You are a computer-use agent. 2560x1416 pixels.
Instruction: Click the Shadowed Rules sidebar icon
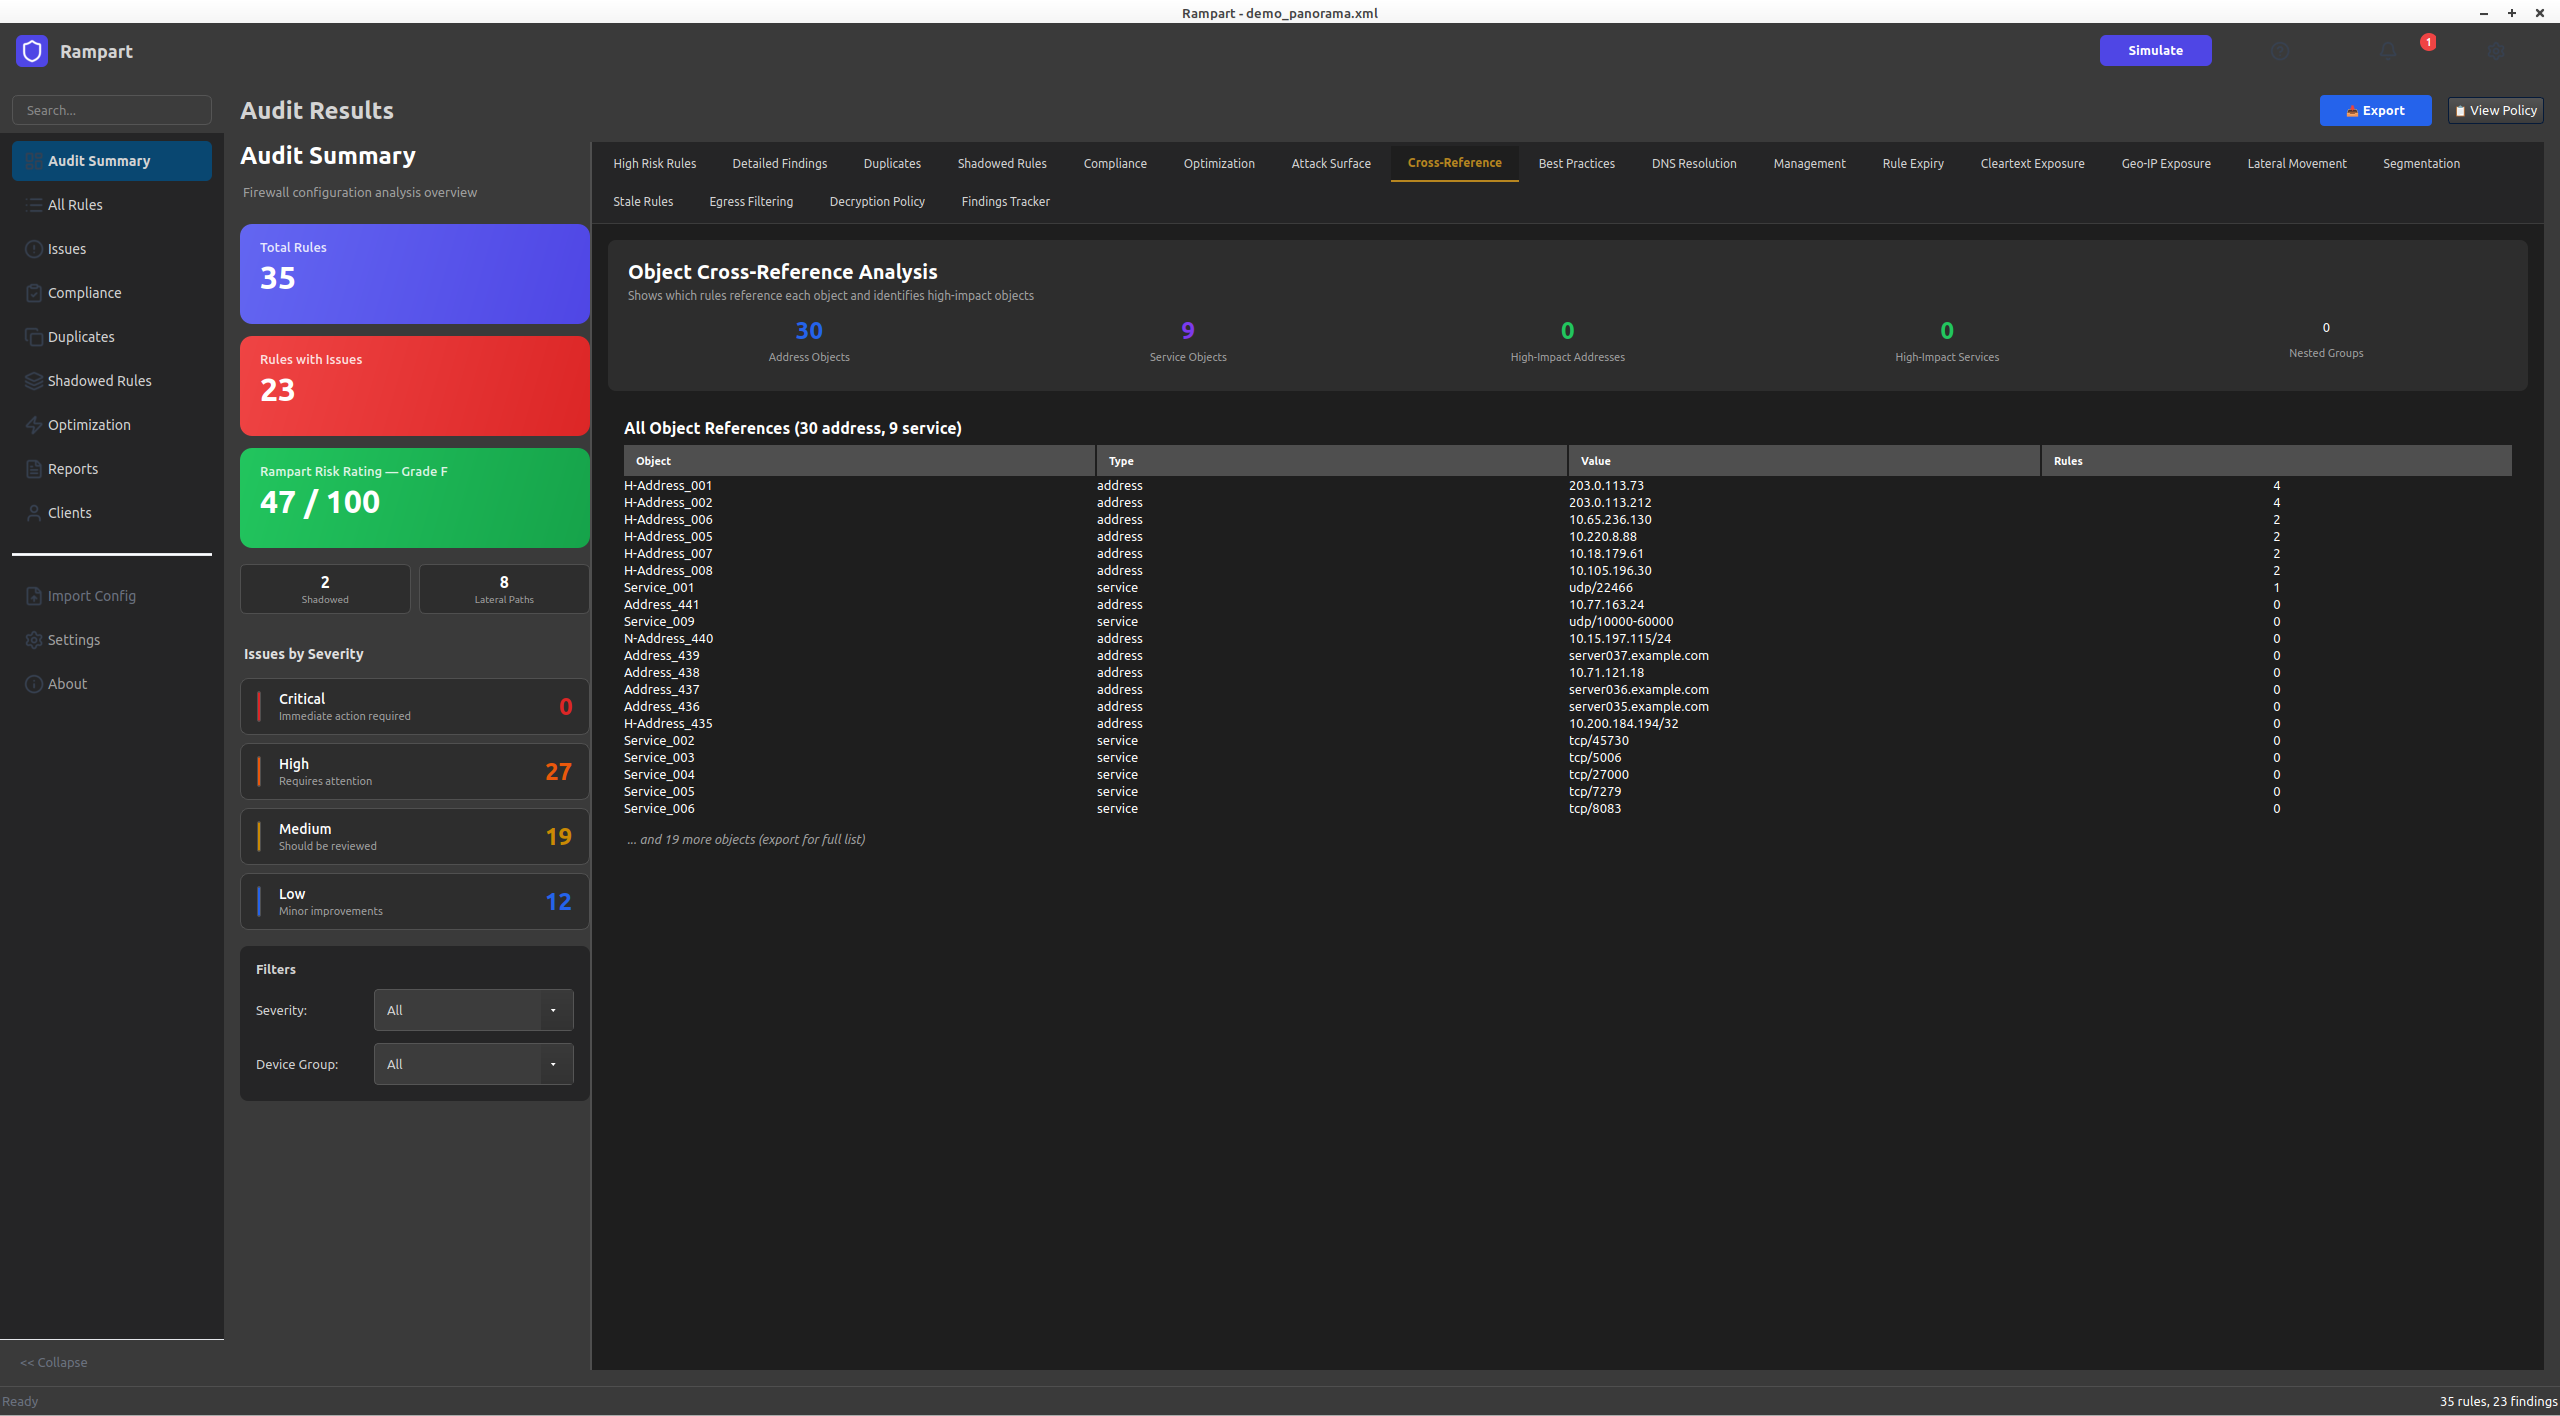coord(34,381)
